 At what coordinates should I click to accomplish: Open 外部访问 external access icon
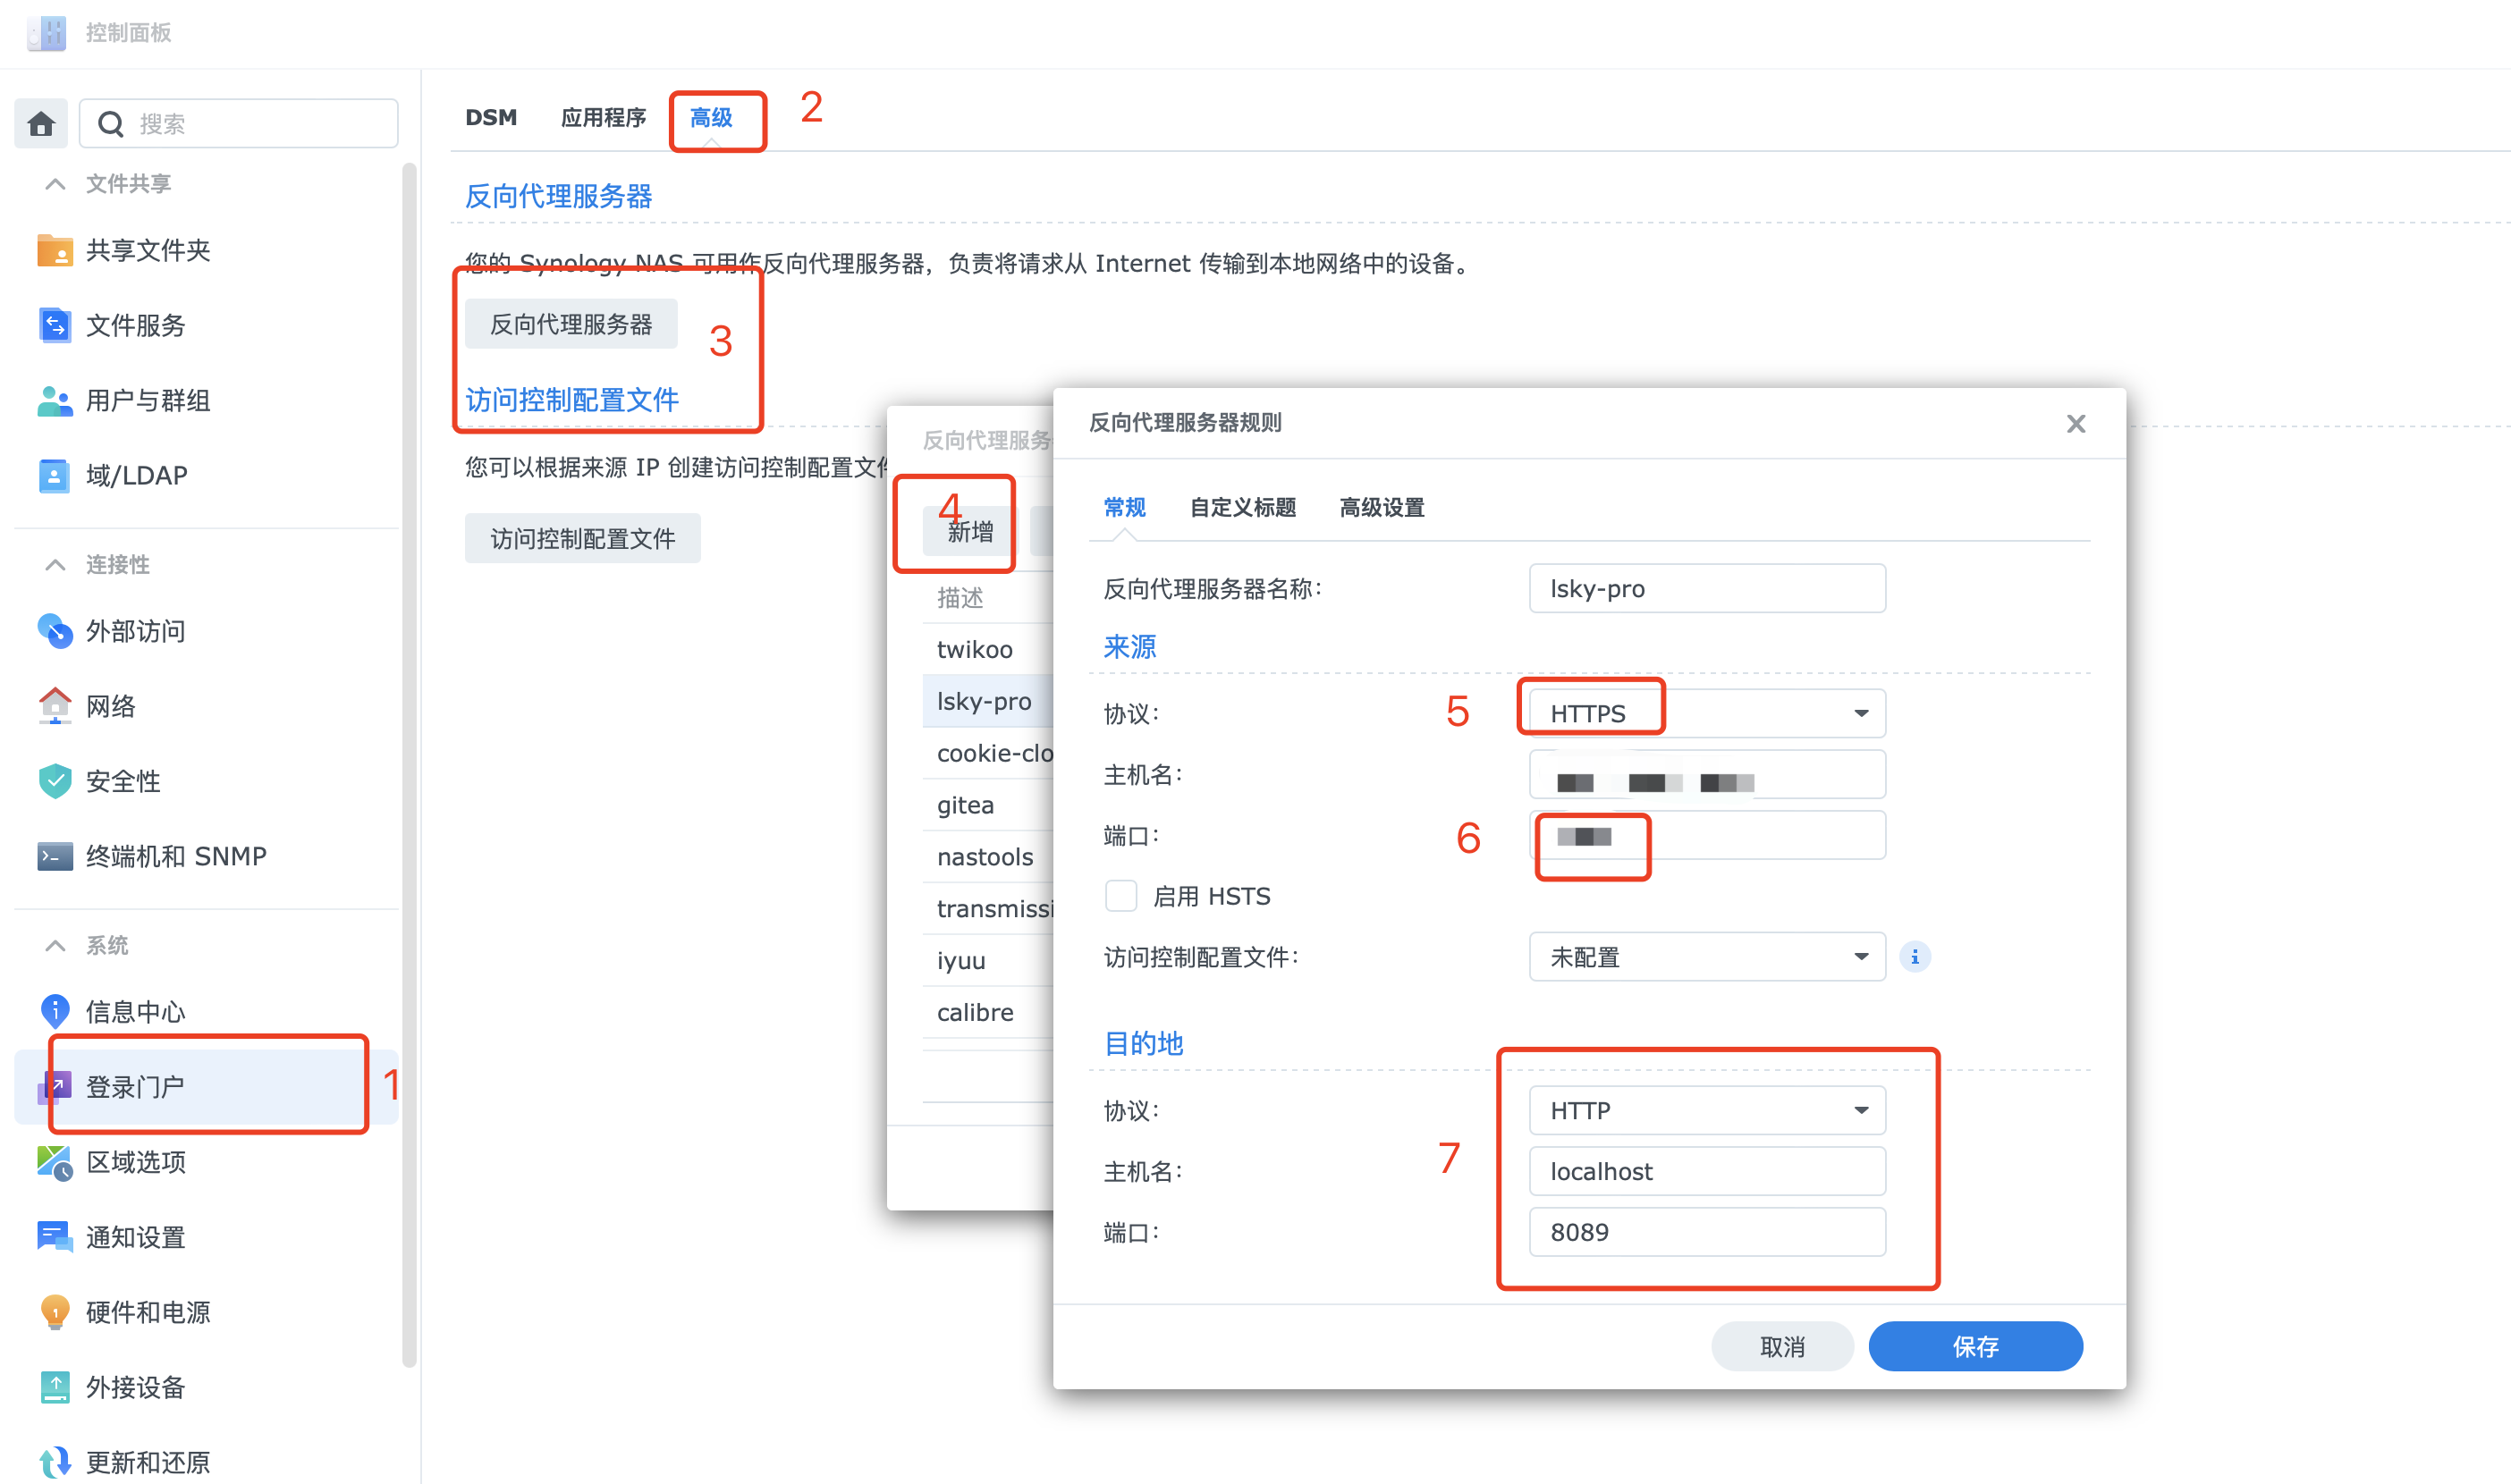coord(54,631)
